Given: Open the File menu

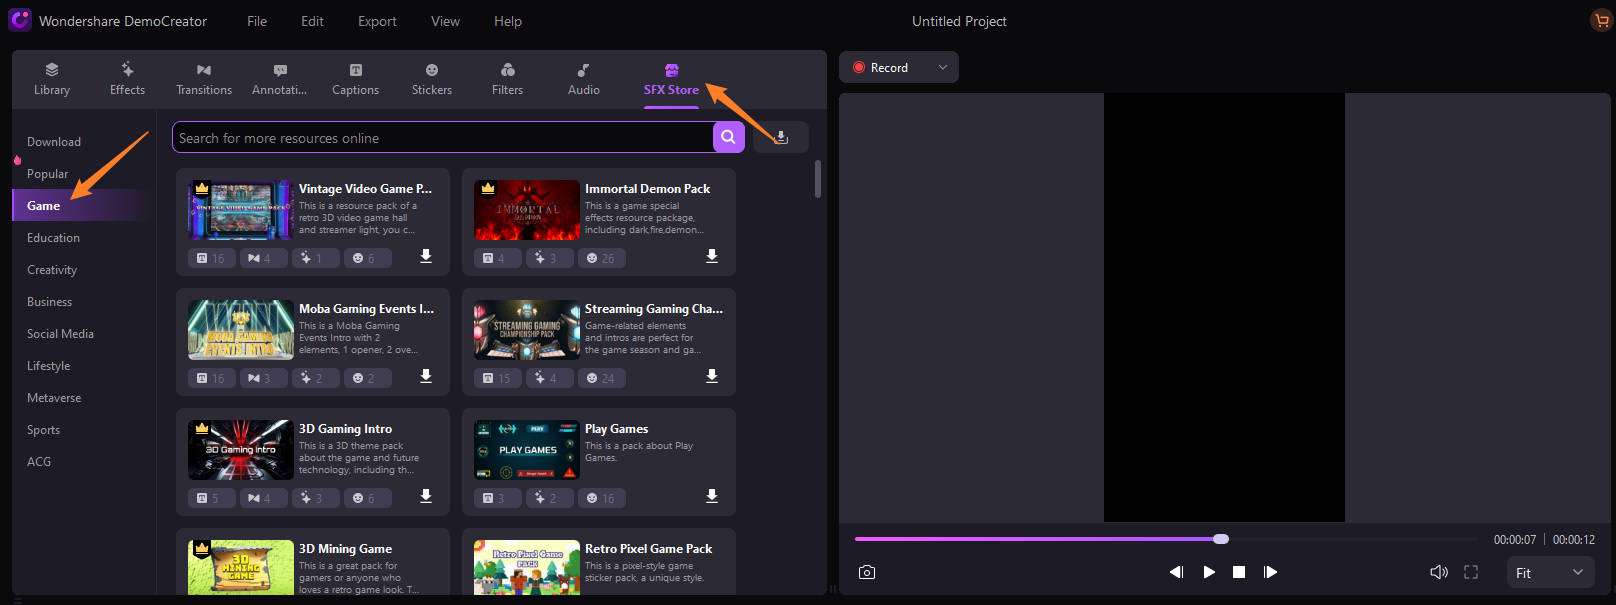Looking at the screenshot, I should pyautogui.click(x=257, y=21).
